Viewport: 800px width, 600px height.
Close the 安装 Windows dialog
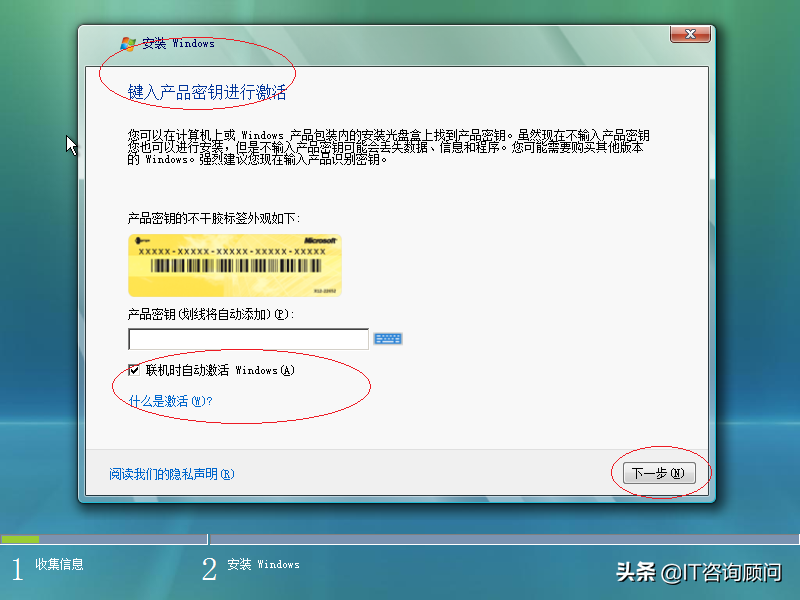[x=690, y=34]
